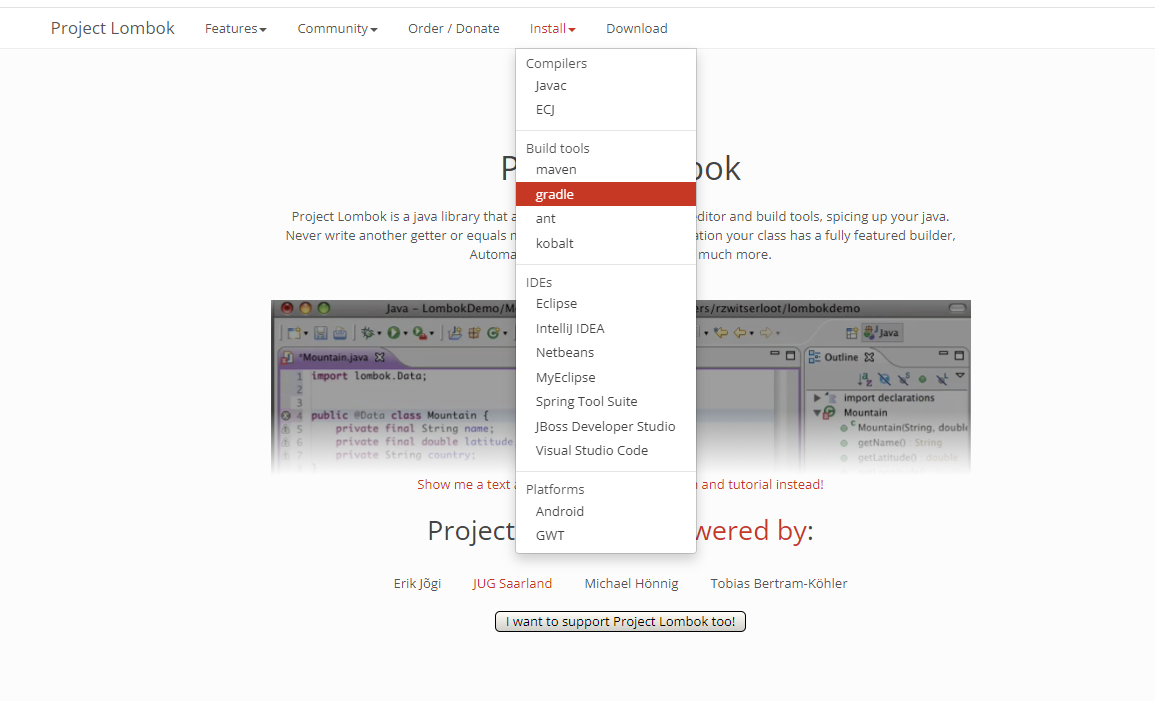Open the JUG Saarland supporter link
Image resolution: width=1155 pixels, height=701 pixels.
pyautogui.click(x=512, y=583)
